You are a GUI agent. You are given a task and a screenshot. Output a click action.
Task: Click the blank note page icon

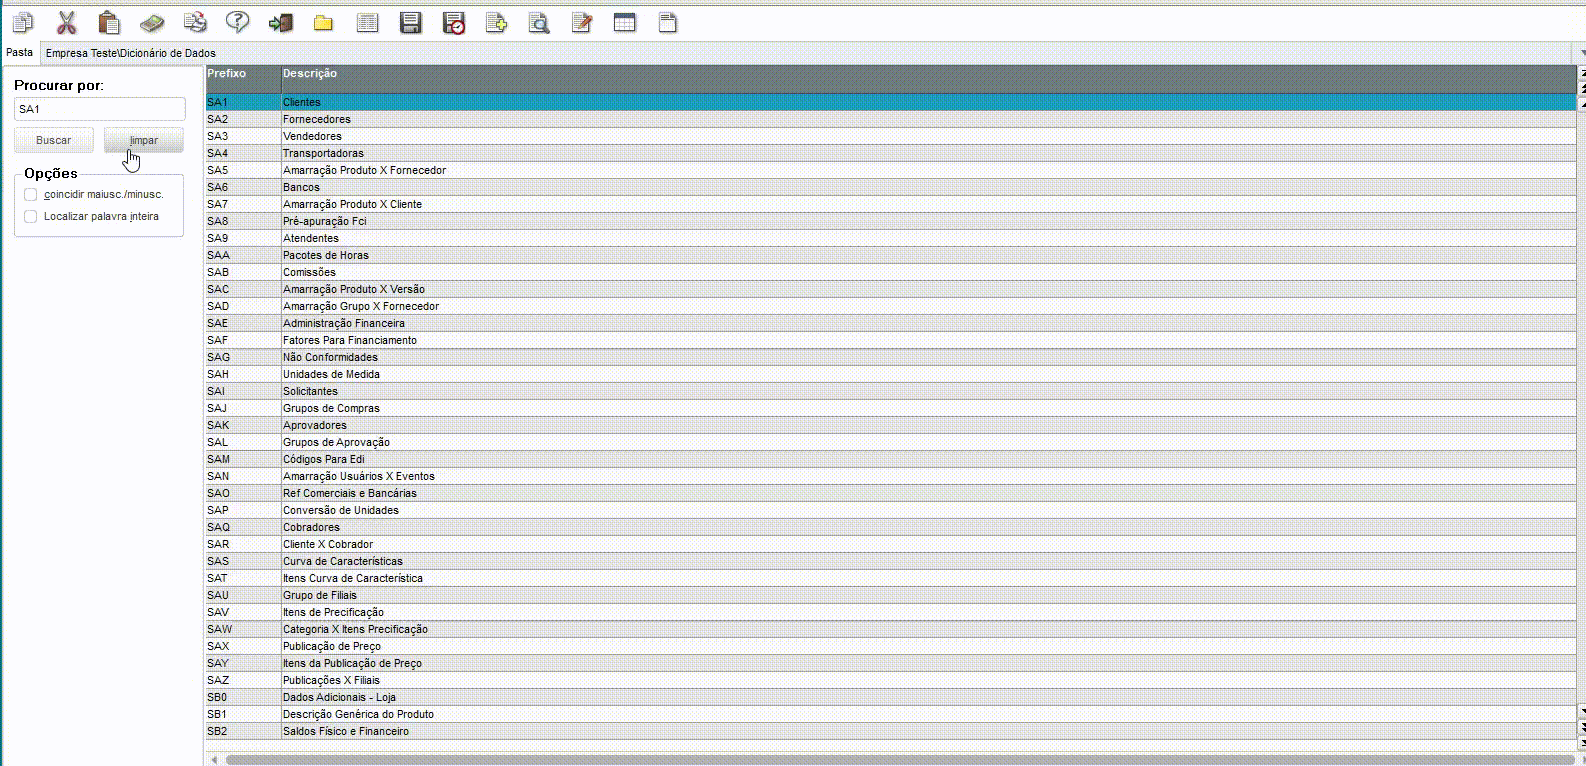tap(668, 22)
